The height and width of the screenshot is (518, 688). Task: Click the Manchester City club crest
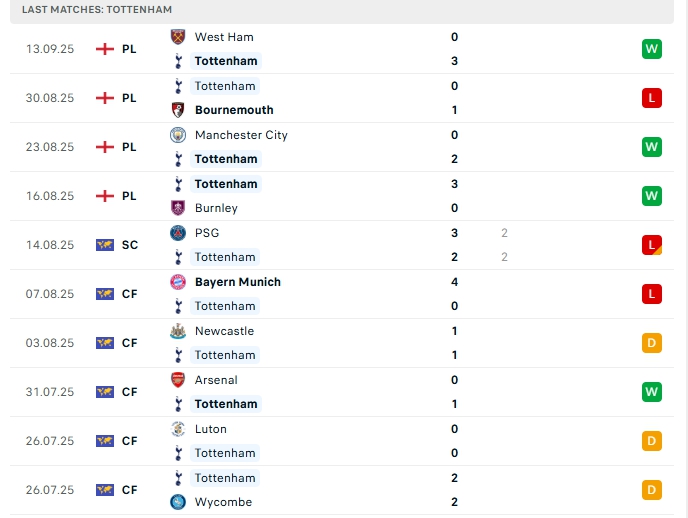tap(178, 135)
